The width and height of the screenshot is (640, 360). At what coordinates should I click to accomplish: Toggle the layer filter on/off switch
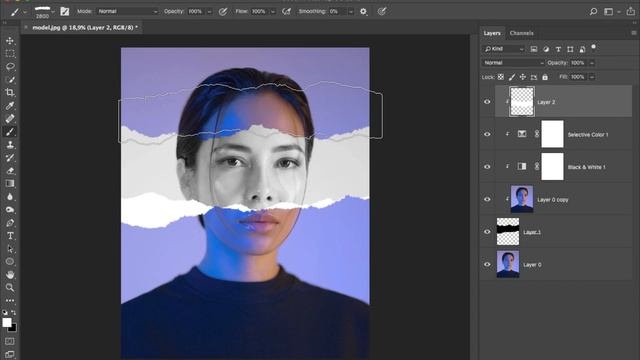point(593,47)
